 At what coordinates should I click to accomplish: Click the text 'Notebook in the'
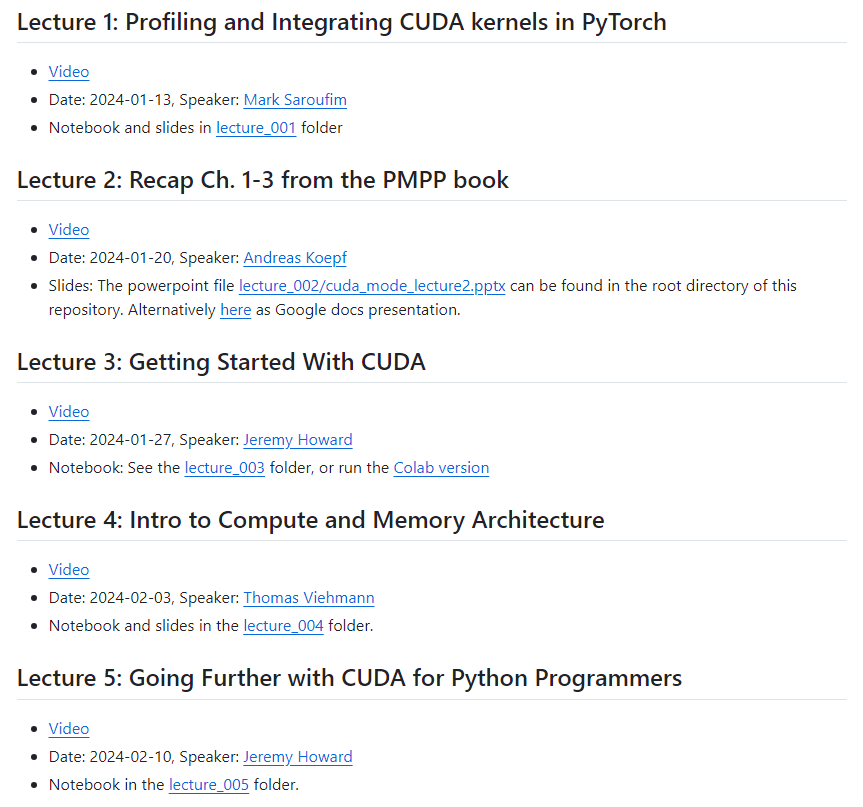pos(107,785)
